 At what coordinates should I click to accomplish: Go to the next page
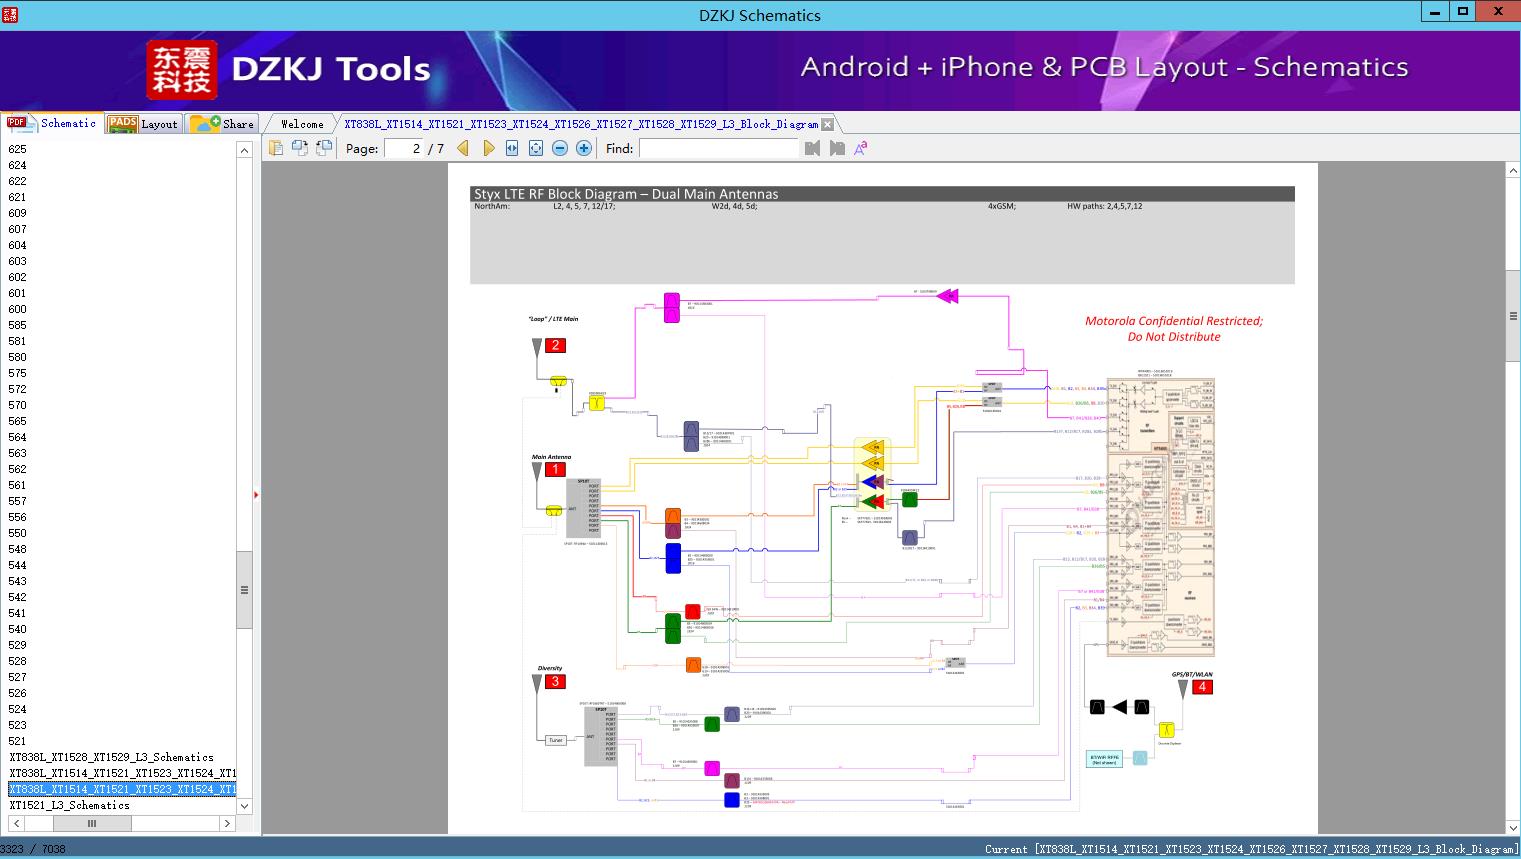tap(488, 148)
